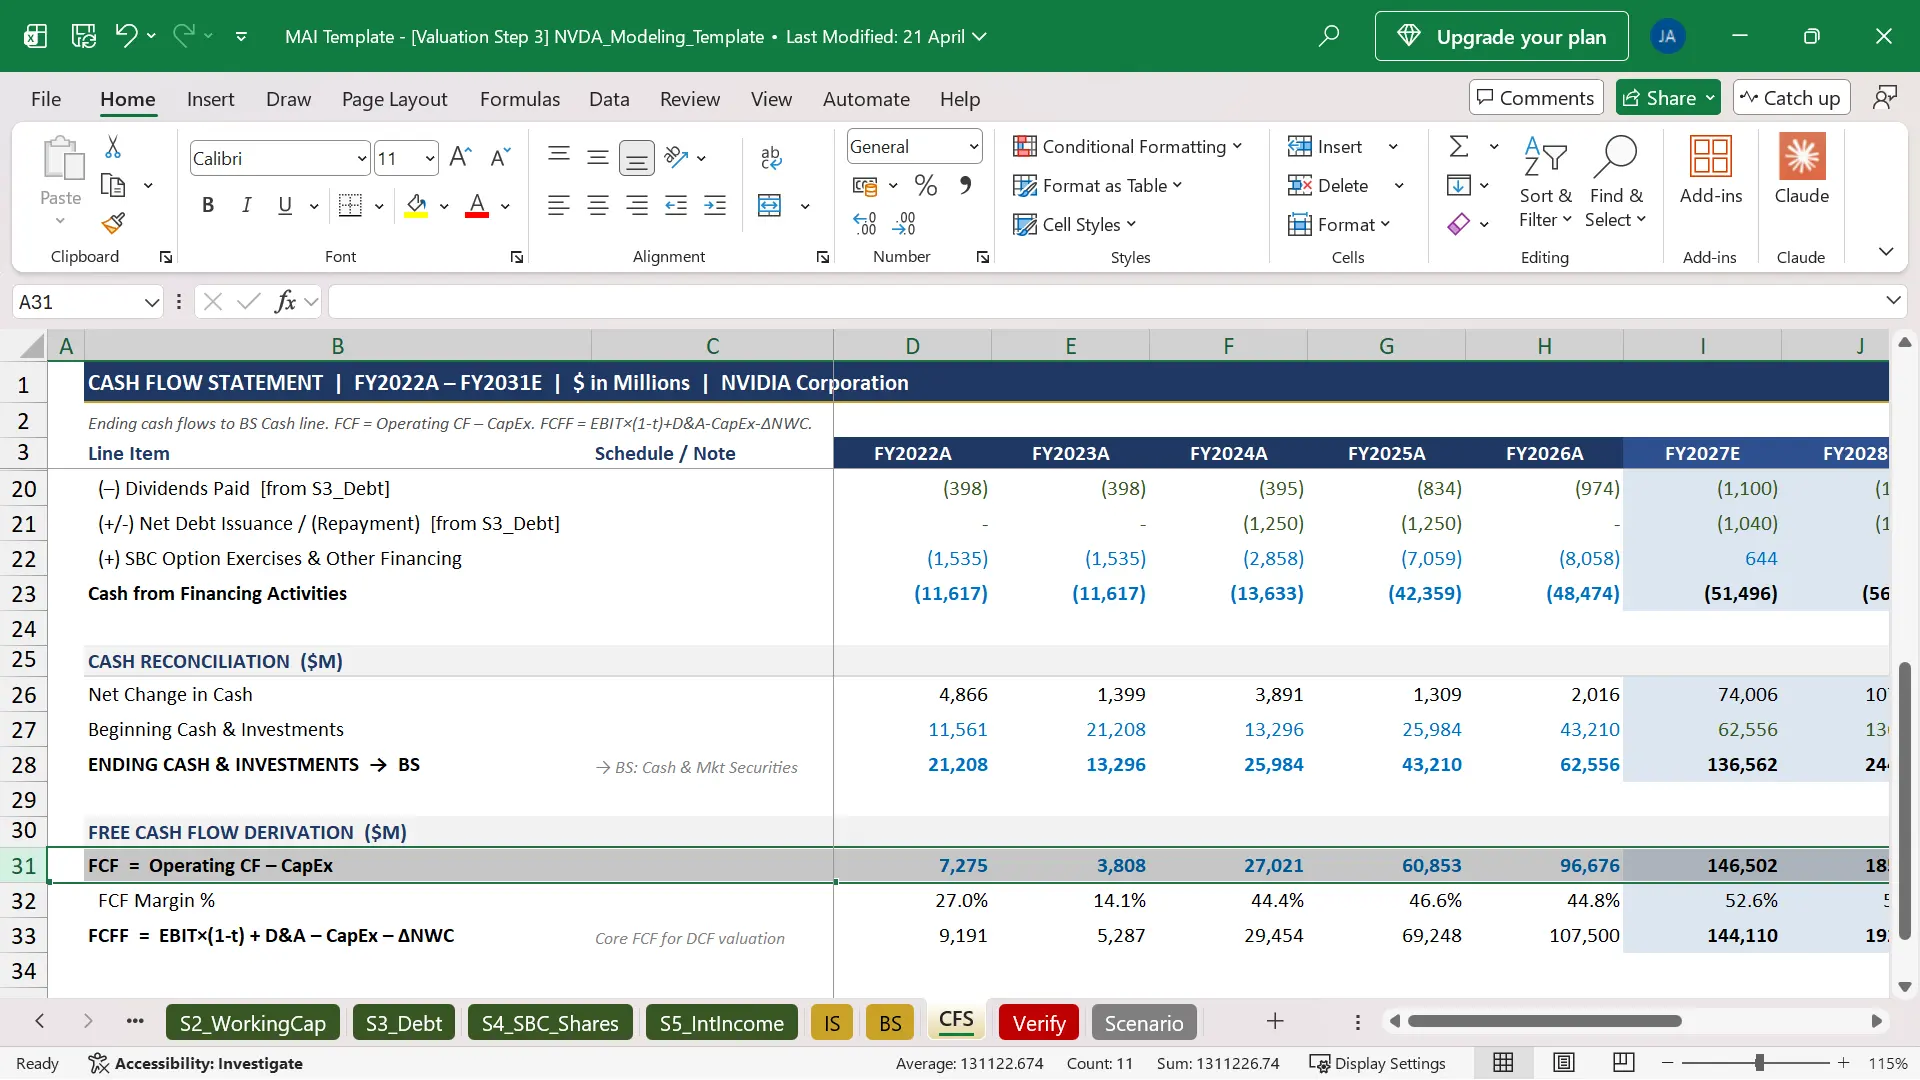1920x1080 pixels.
Task: Click the Format Painter brush icon
Action: tap(113, 222)
